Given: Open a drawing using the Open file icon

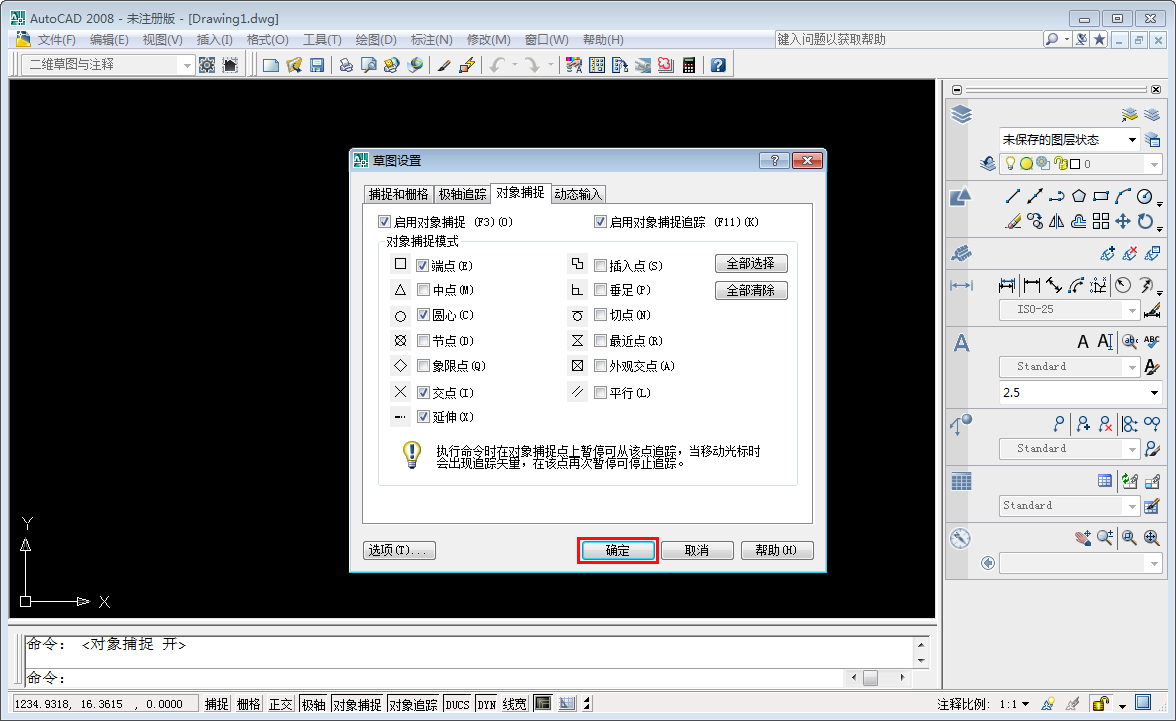Looking at the screenshot, I should coord(293,63).
